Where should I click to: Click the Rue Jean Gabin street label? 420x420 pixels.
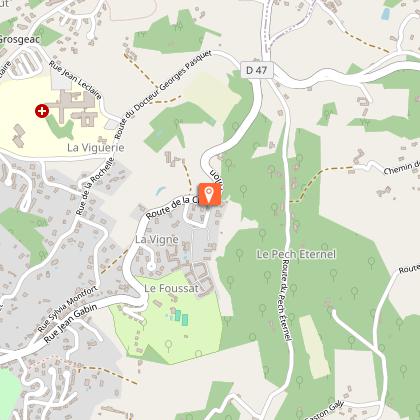coord(70,323)
